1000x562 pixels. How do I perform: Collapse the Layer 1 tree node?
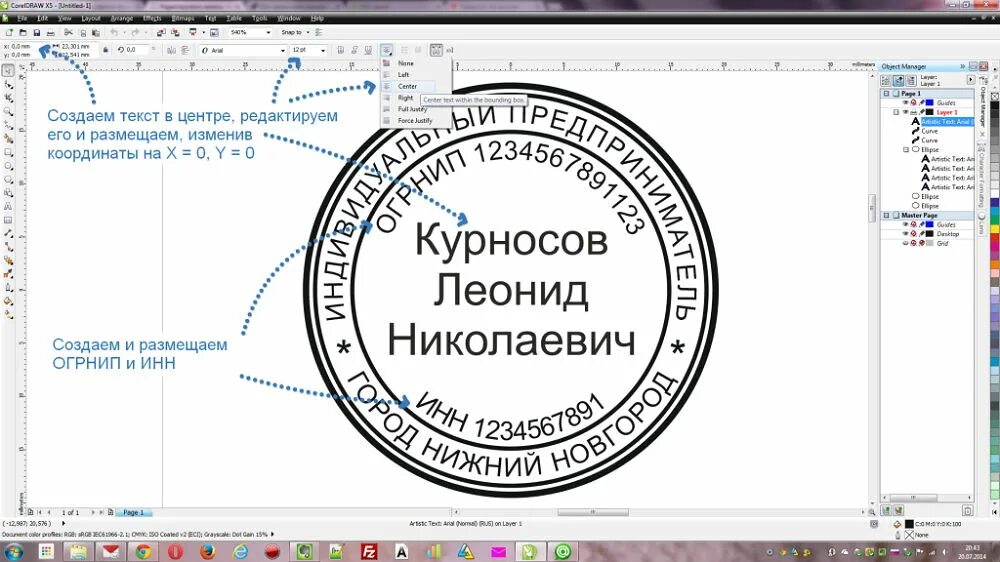(x=896, y=112)
